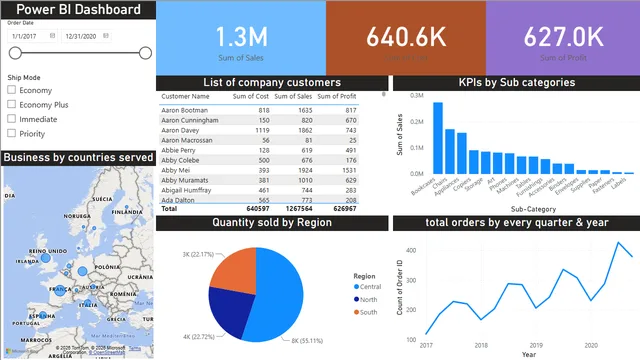The height and width of the screenshot is (360, 640).
Task: Select the Bookcases bar in KPI chart
Action: (x=438, y=138)
